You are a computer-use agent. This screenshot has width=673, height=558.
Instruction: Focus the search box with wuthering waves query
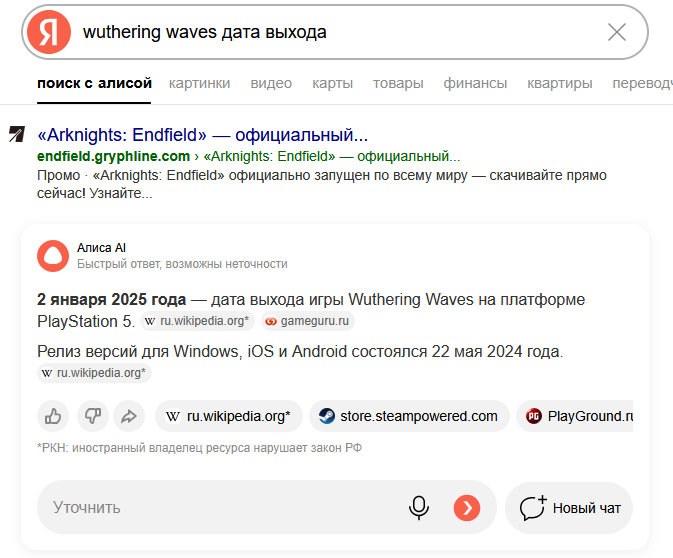335,32
